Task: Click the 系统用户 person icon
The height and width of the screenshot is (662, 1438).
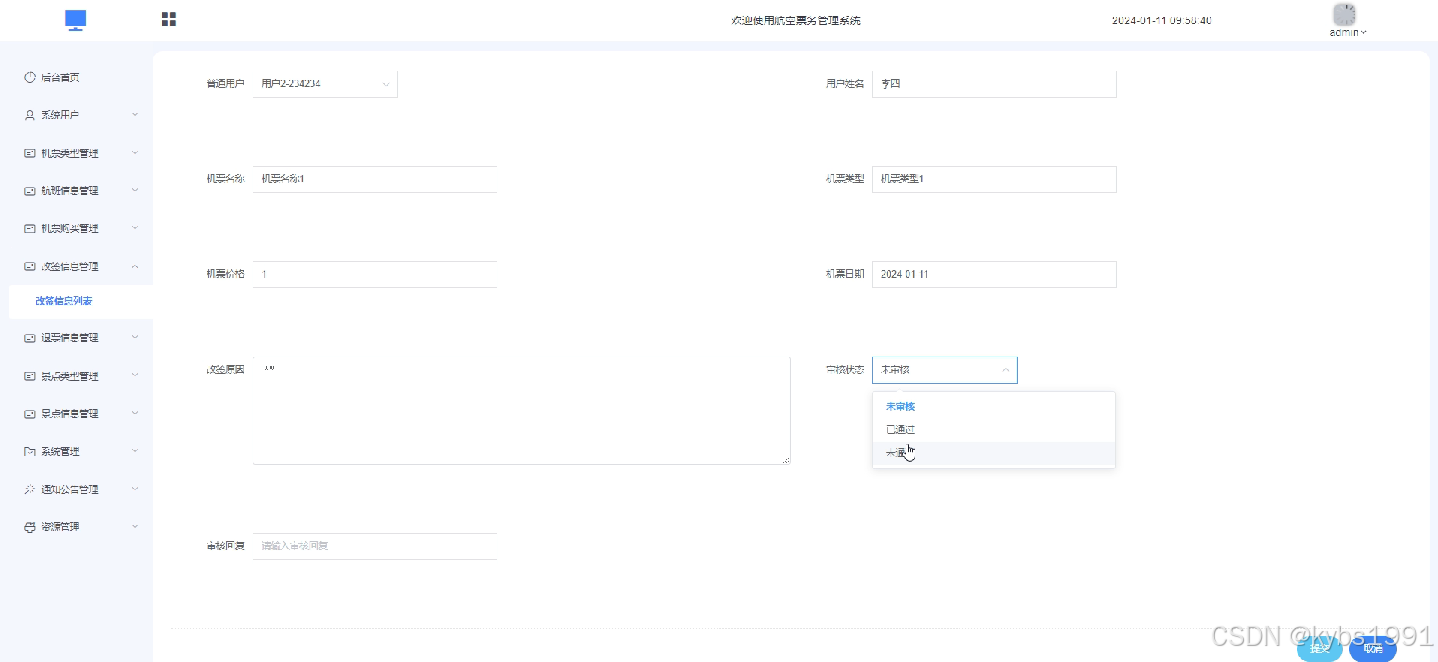Action: (30, 115)
